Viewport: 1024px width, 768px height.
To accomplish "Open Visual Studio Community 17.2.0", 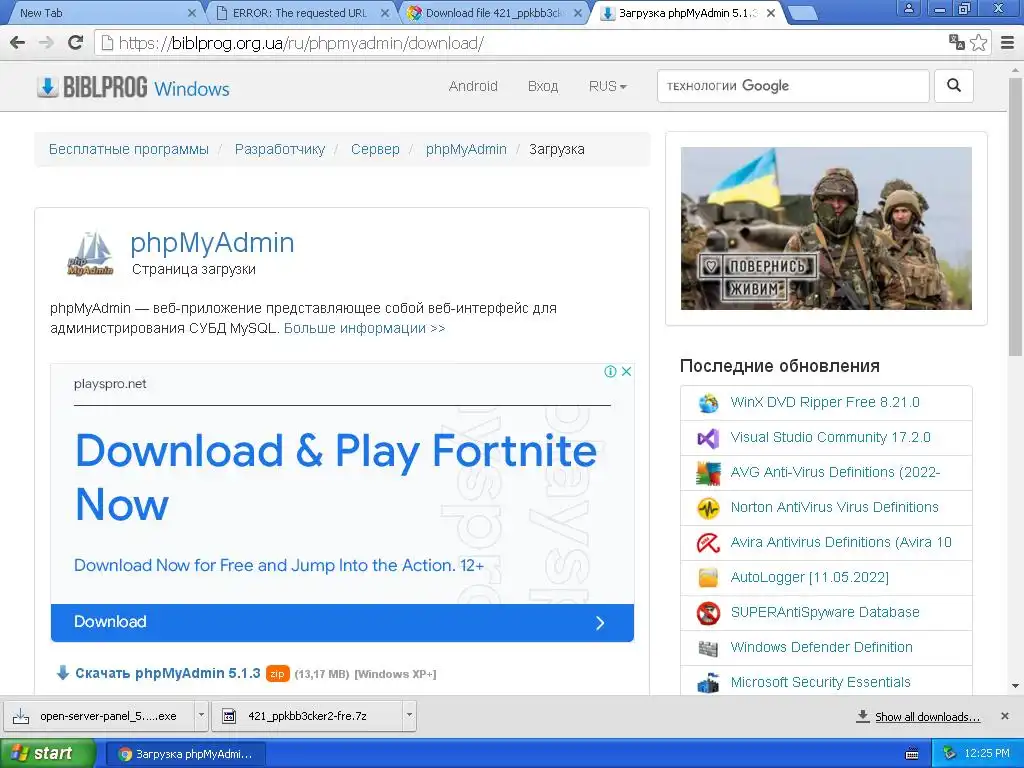I will tap(830, 437).
